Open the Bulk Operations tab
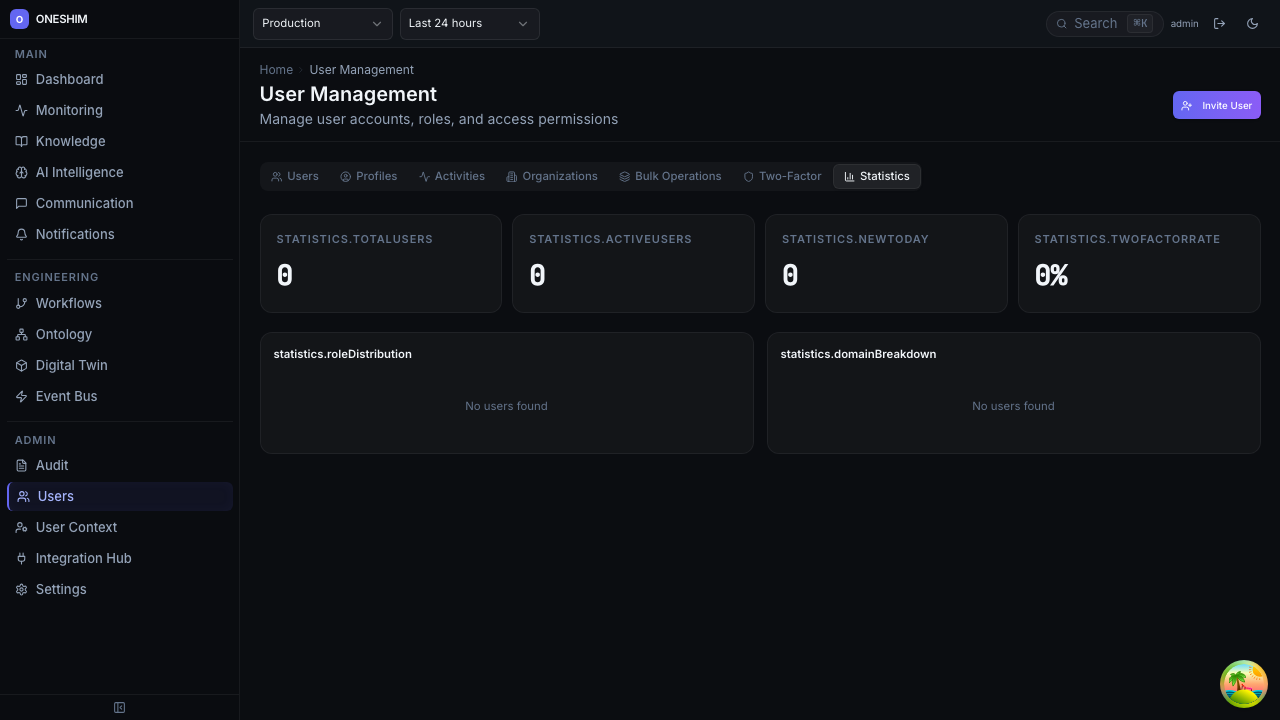Image resolution: width=1280 pixels, height=720 pixels. [x=669, y=176]
